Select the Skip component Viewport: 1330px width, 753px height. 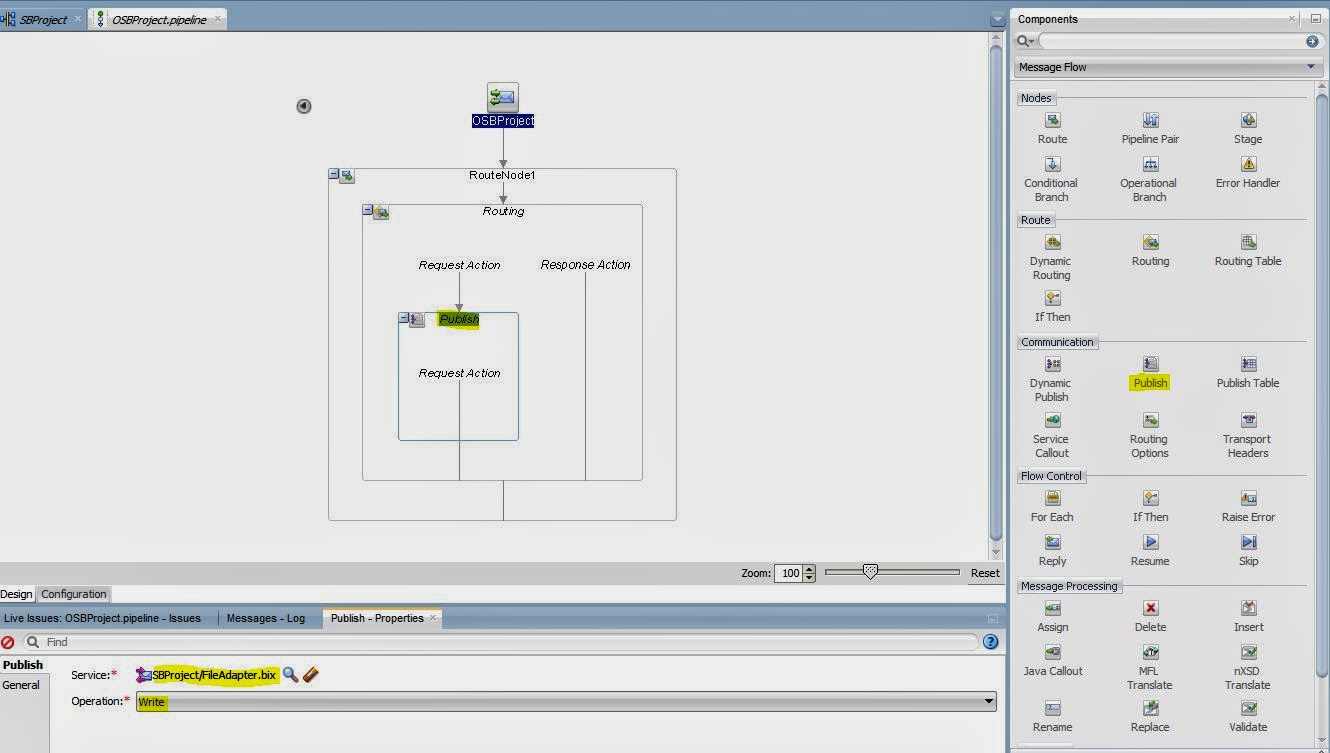(1248, 550)
